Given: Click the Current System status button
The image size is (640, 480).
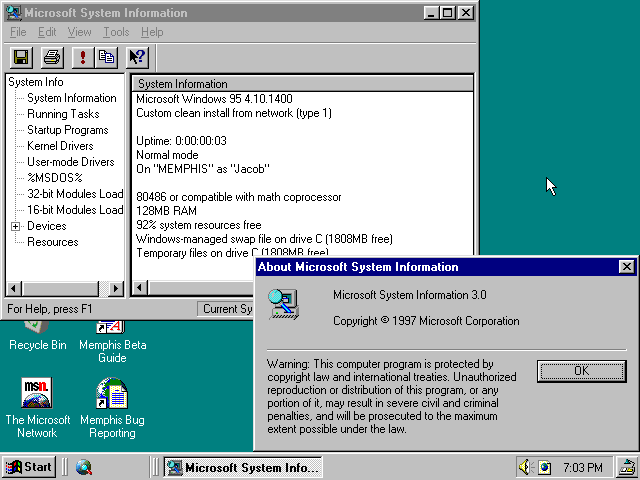Looking at the screenshot, I should coord(226,309).
